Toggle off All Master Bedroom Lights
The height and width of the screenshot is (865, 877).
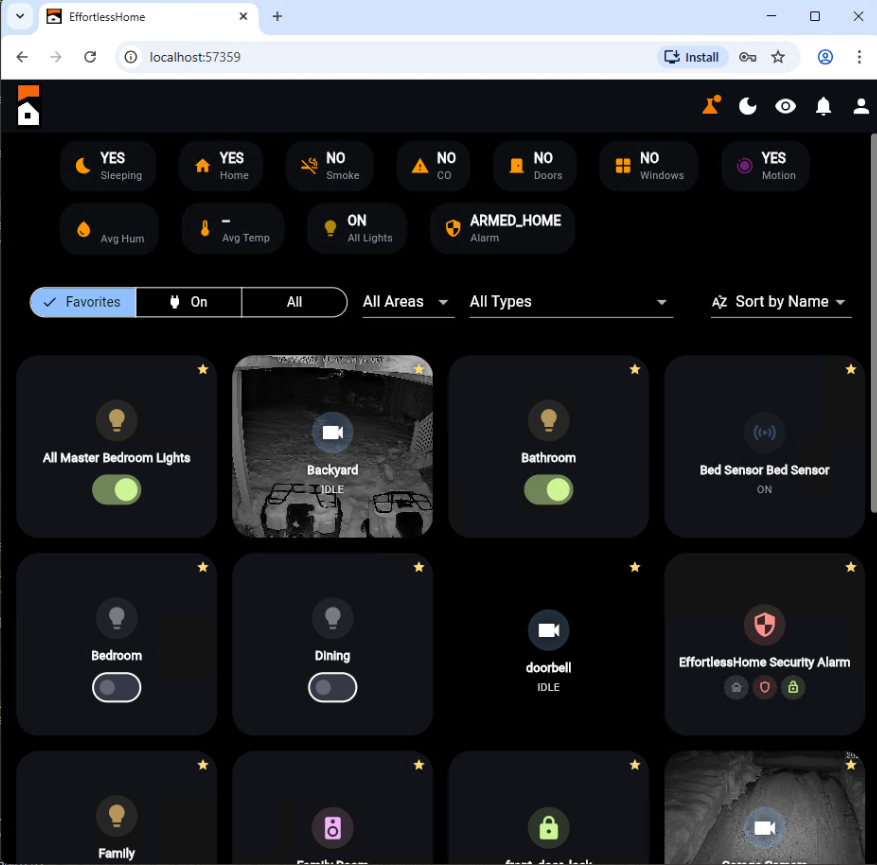[x=116, y=490]
